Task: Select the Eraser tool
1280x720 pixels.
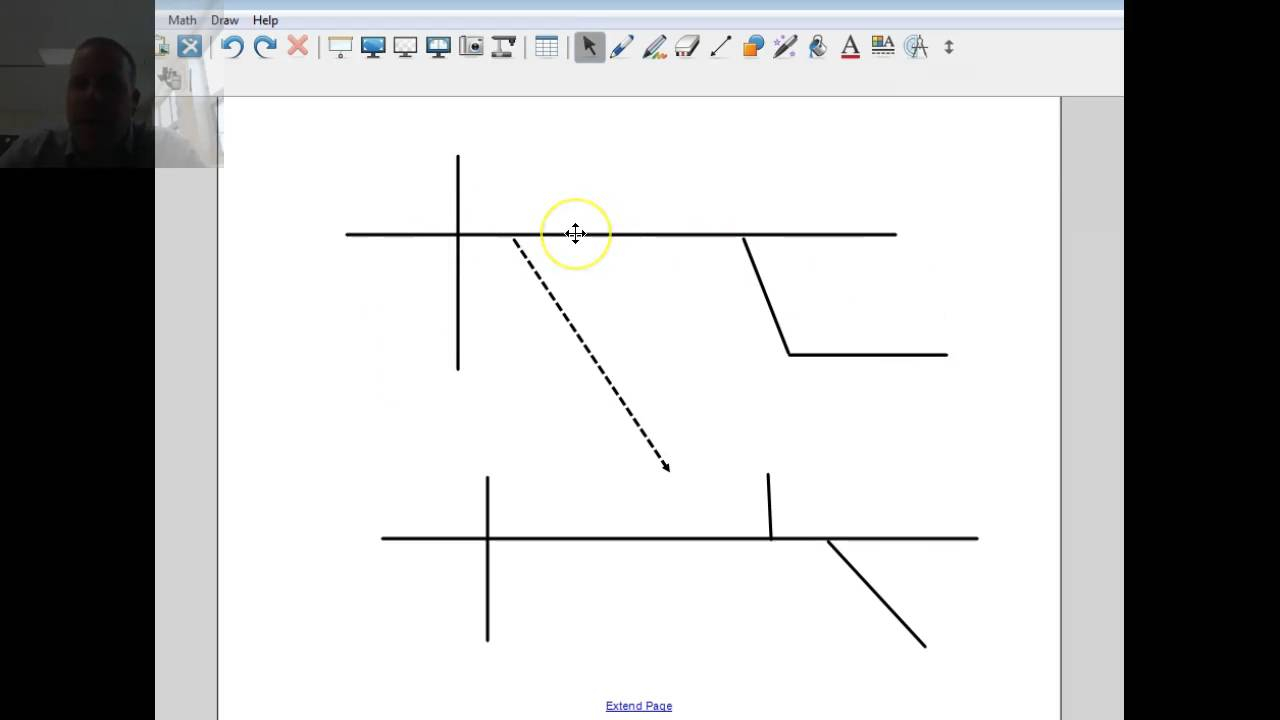Action: tap(687, 46)
